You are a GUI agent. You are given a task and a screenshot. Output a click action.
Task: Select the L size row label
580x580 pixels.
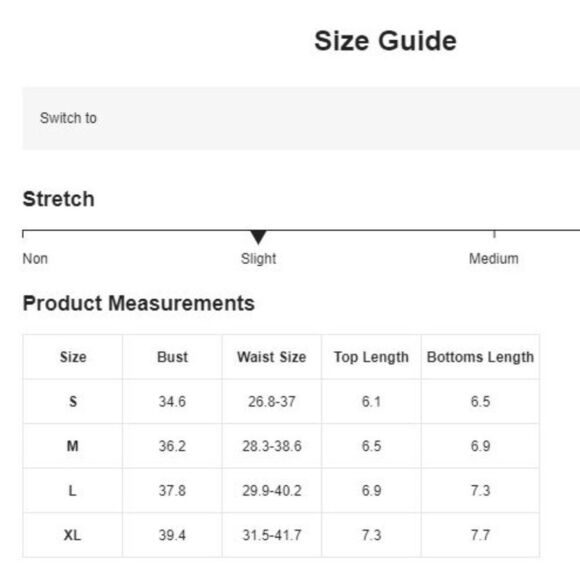tap(72, 490)
